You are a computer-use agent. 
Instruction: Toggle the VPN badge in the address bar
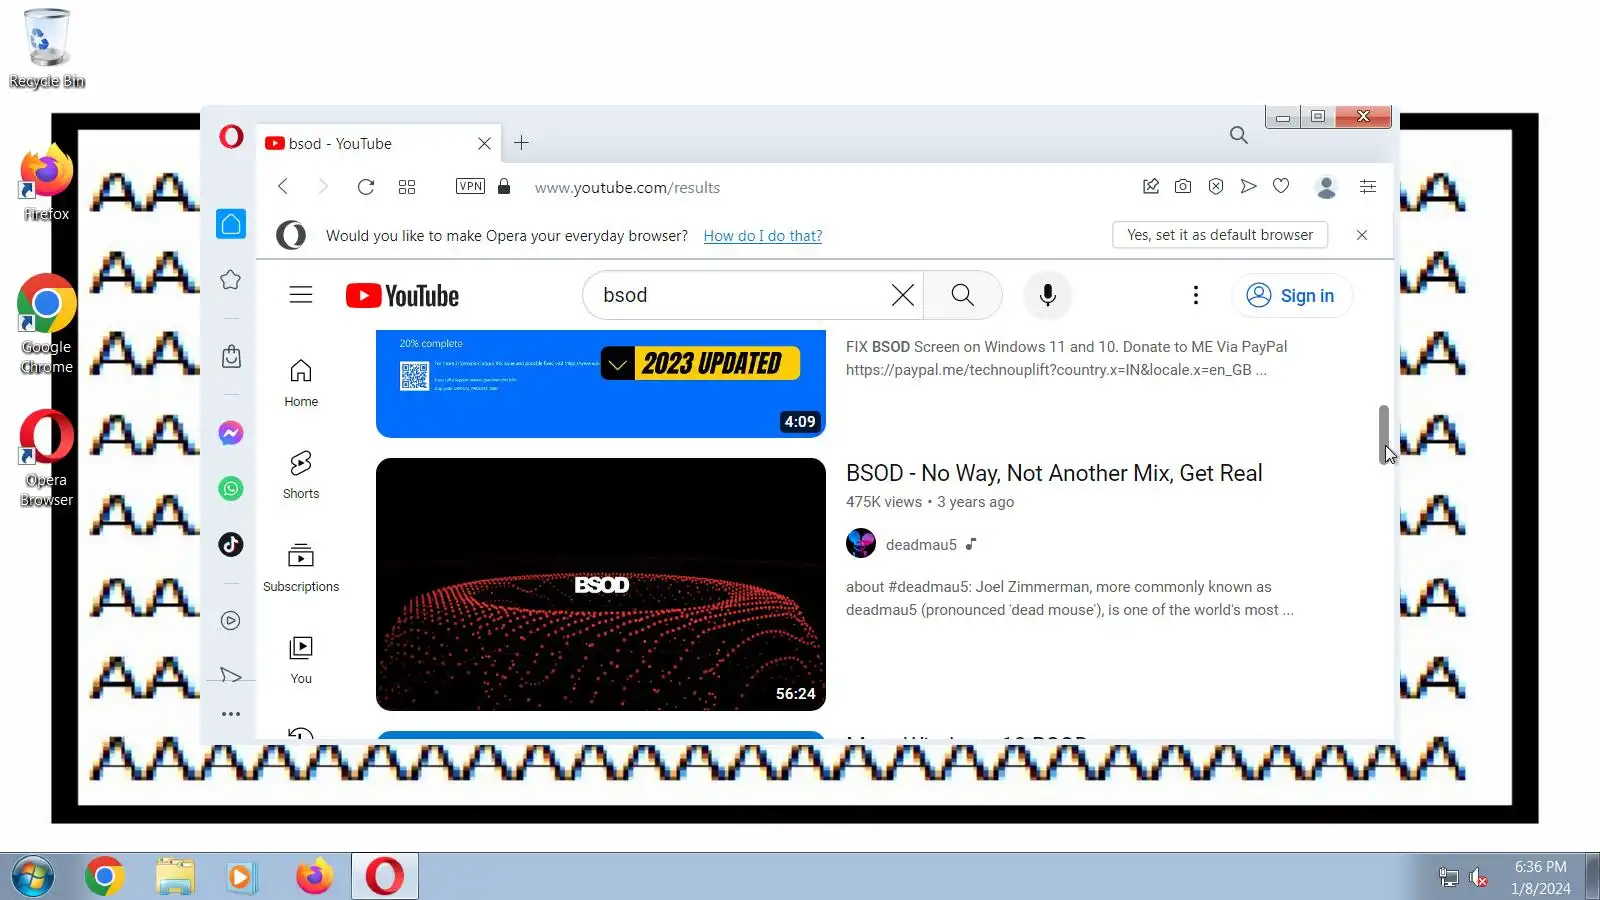[x=470, y=186]
